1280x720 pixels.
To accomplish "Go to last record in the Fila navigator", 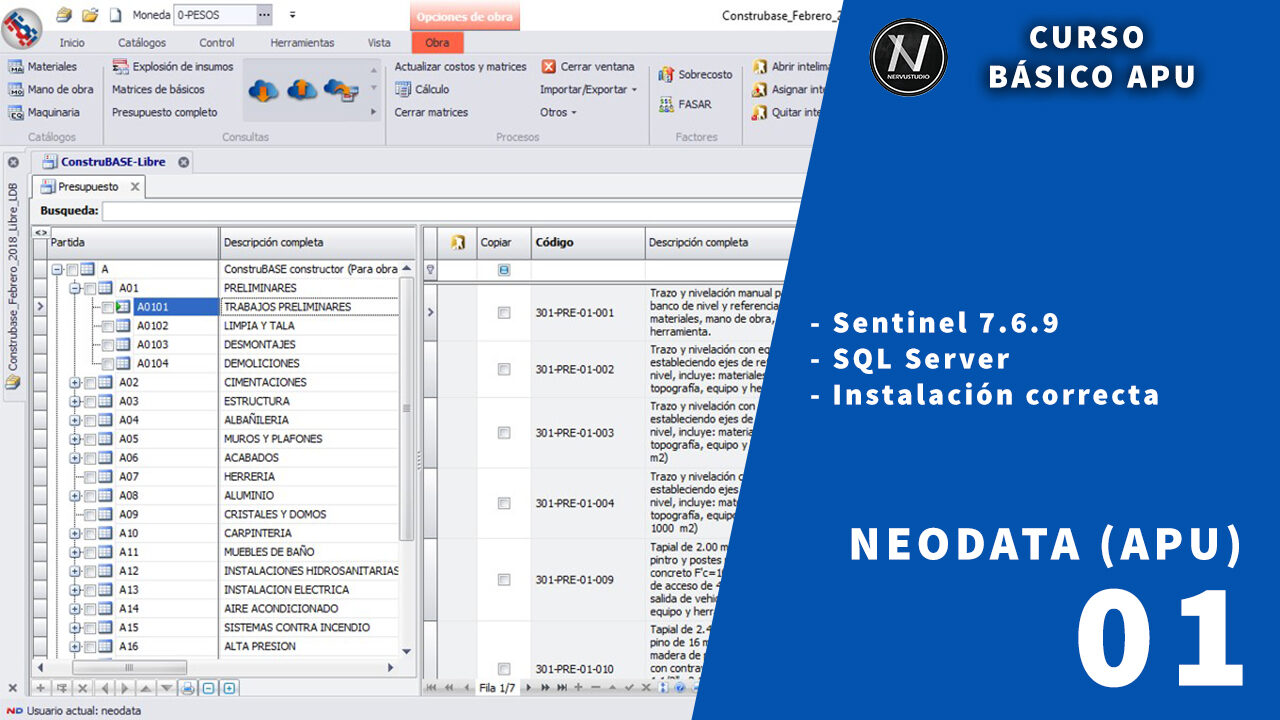I will (x=562, y=688).
